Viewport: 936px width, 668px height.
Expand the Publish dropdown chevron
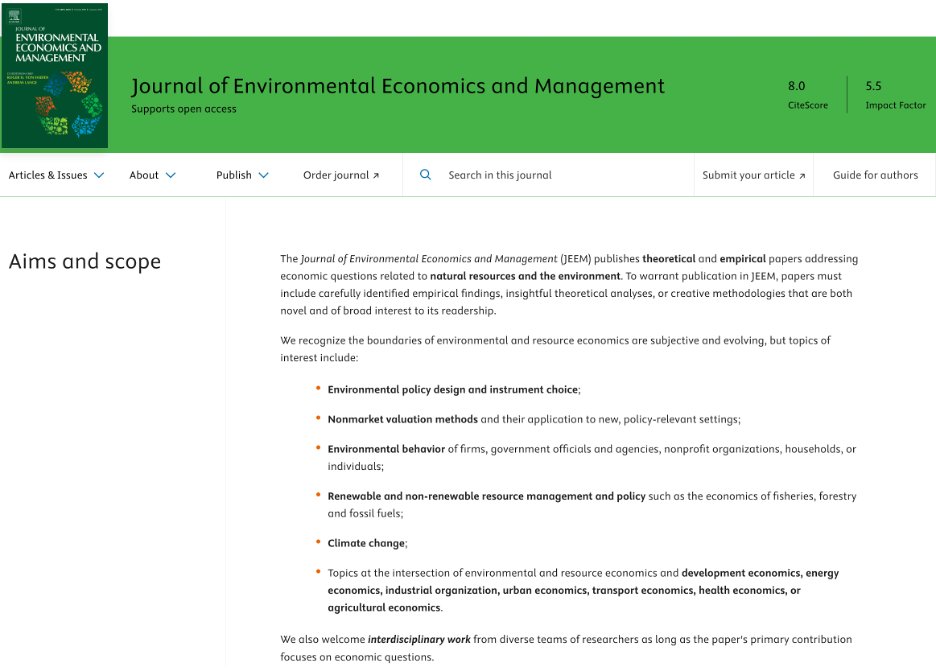pos(263,176)
